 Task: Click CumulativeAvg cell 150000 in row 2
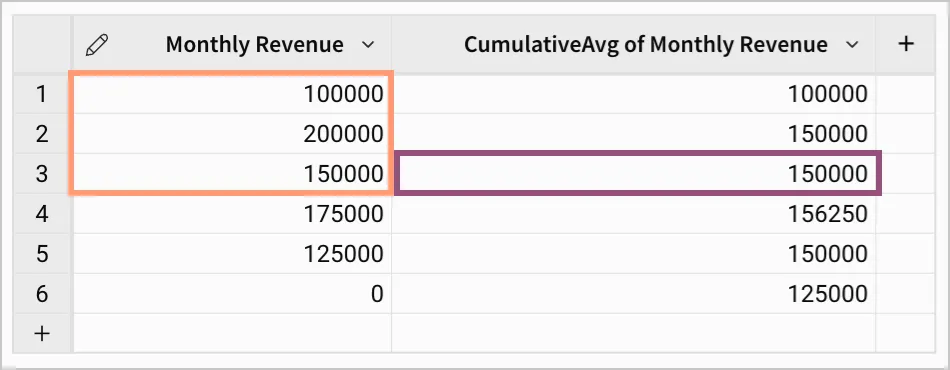[x=634, y=134]
